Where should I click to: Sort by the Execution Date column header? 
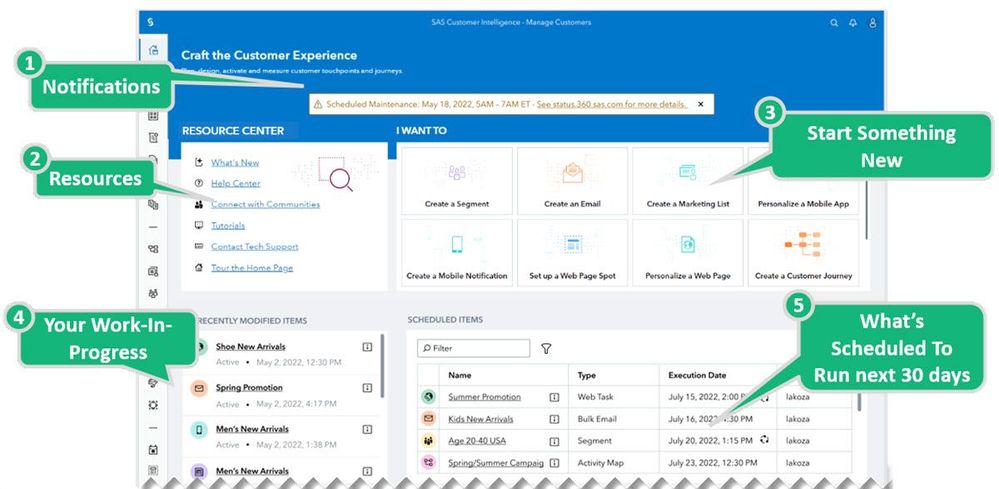[698, 375]
